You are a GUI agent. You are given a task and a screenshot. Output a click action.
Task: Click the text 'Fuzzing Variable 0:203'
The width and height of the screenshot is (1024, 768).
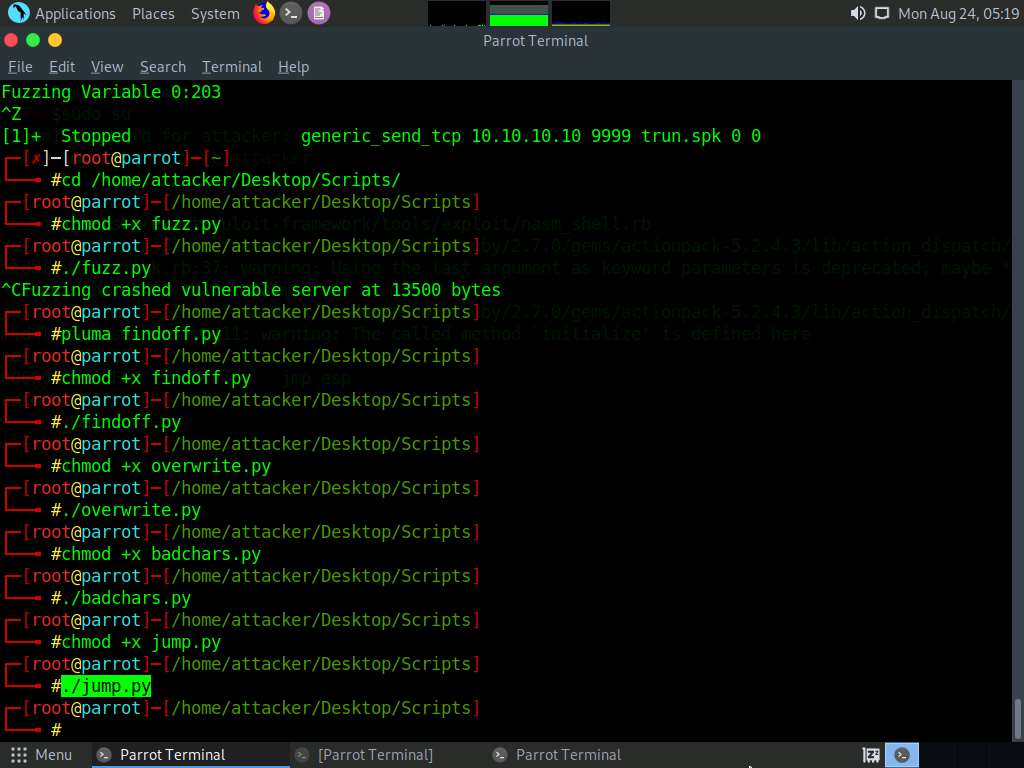pos(111,92)
